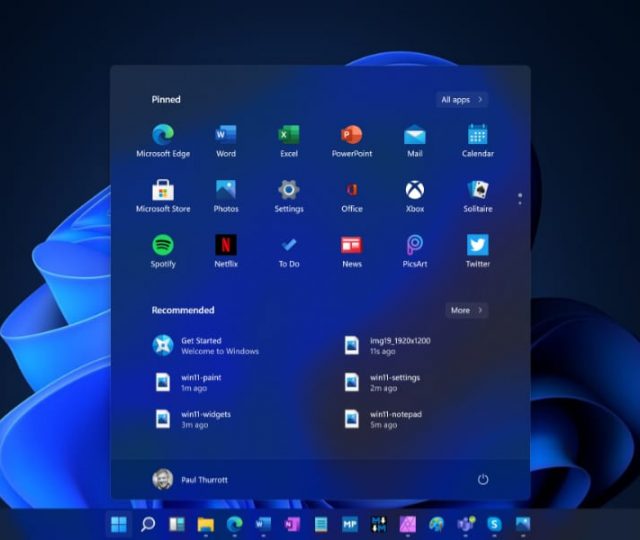Click the Power button

(x=483, y=479)
